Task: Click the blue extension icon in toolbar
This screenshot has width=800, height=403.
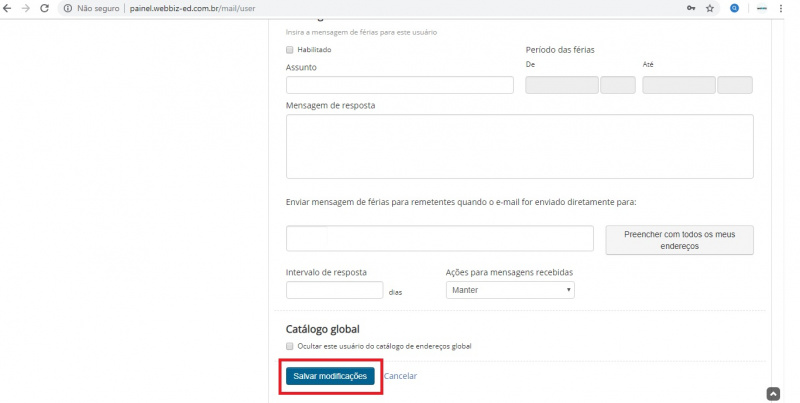Action: pos(735,8)
